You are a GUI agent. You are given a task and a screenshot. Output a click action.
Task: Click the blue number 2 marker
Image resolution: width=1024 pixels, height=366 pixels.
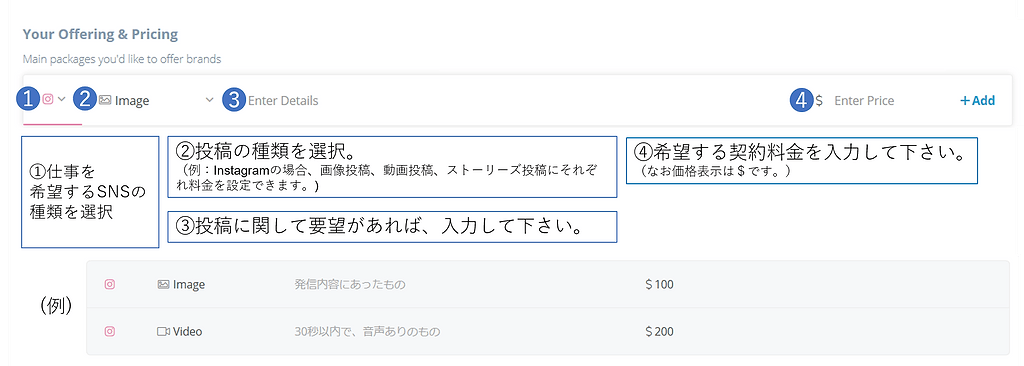click(x=85, y=99)
